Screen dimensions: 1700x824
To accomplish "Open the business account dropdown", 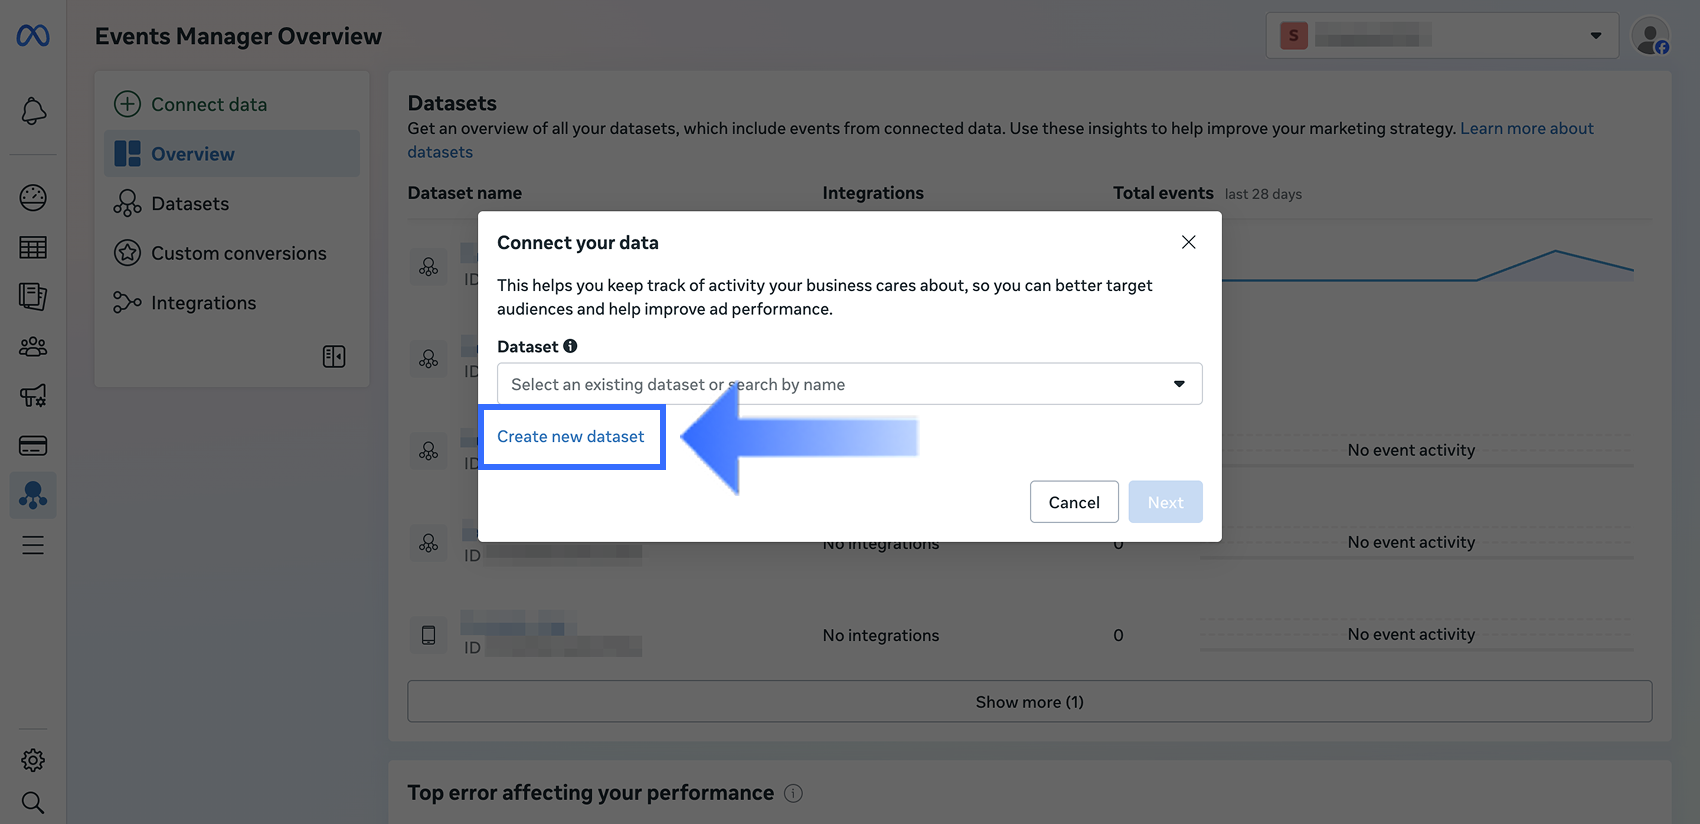I will point(1442,36).
